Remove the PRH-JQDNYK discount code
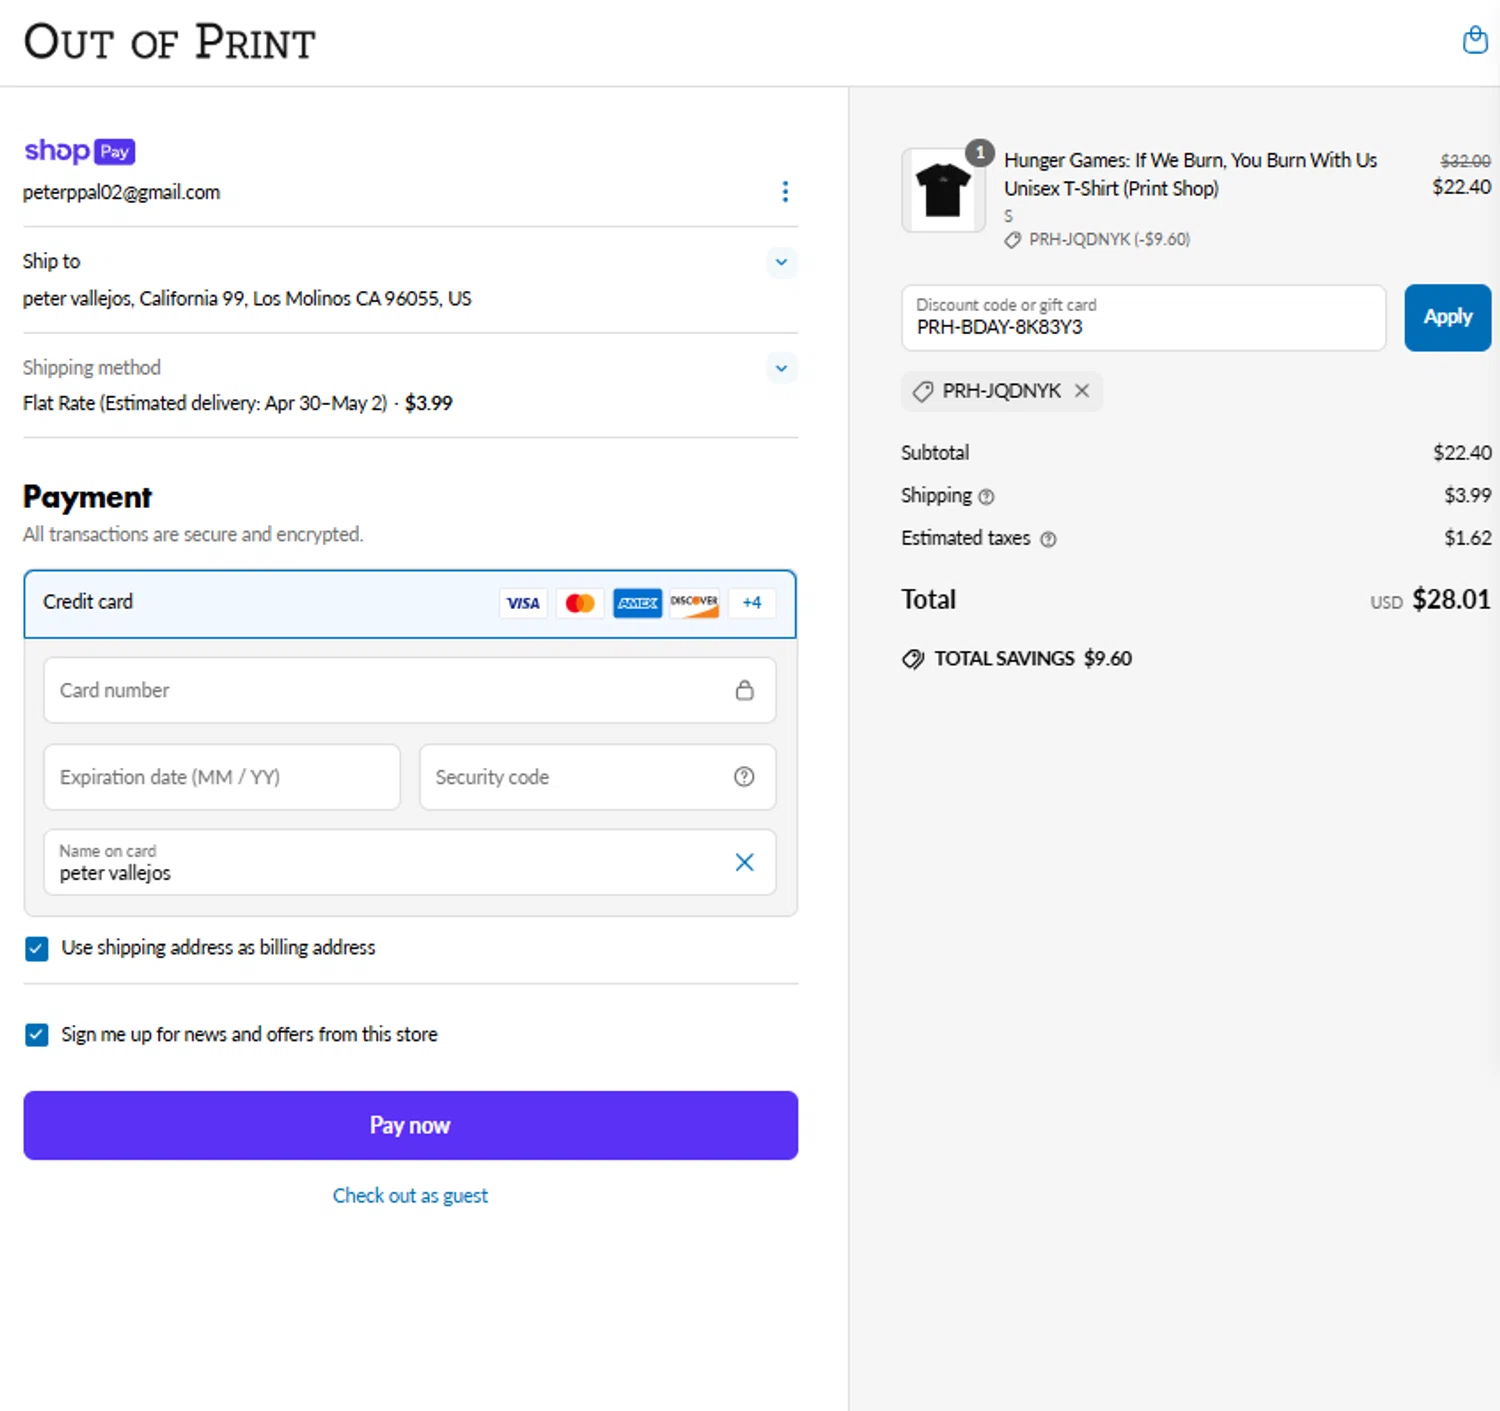Screen dimensions: 1500x1411 coord(1082,391)
